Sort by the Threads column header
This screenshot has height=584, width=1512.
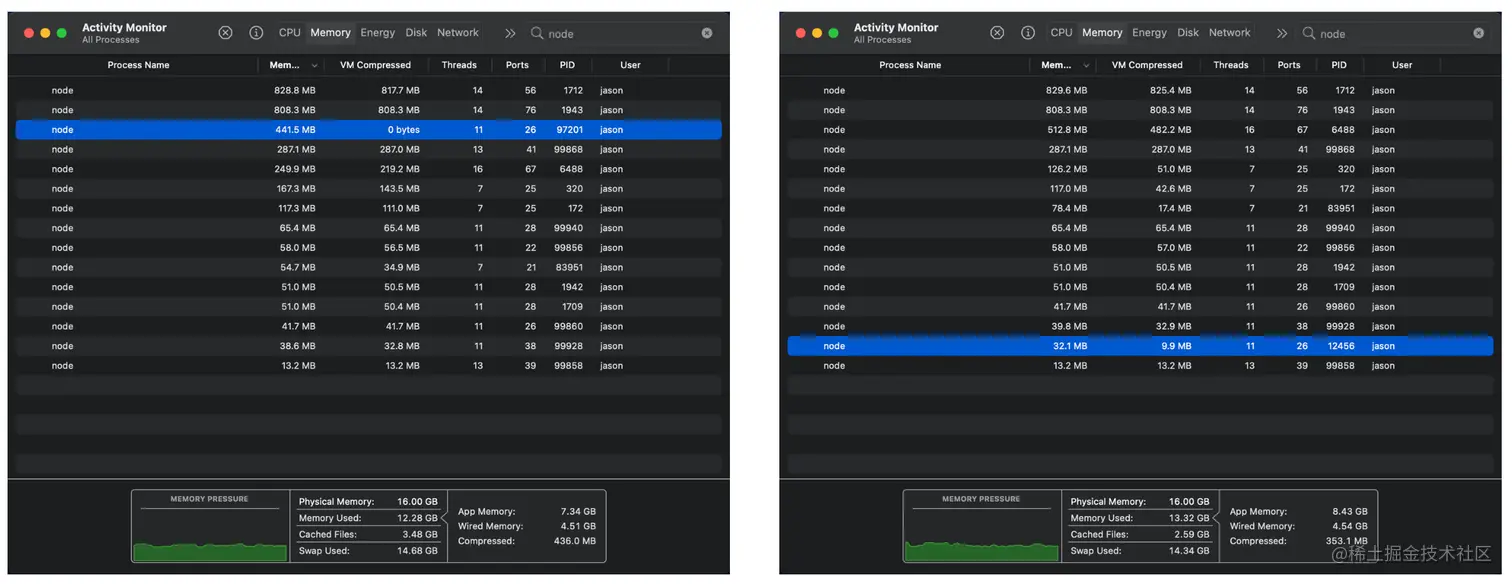[x=459, y=65]
